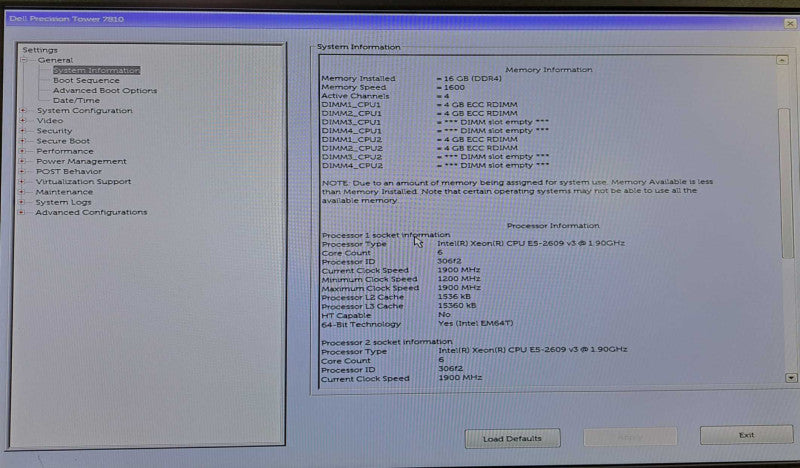Select the Performance category label
Viewport: 800px width, 468px height.
[65, 151]
